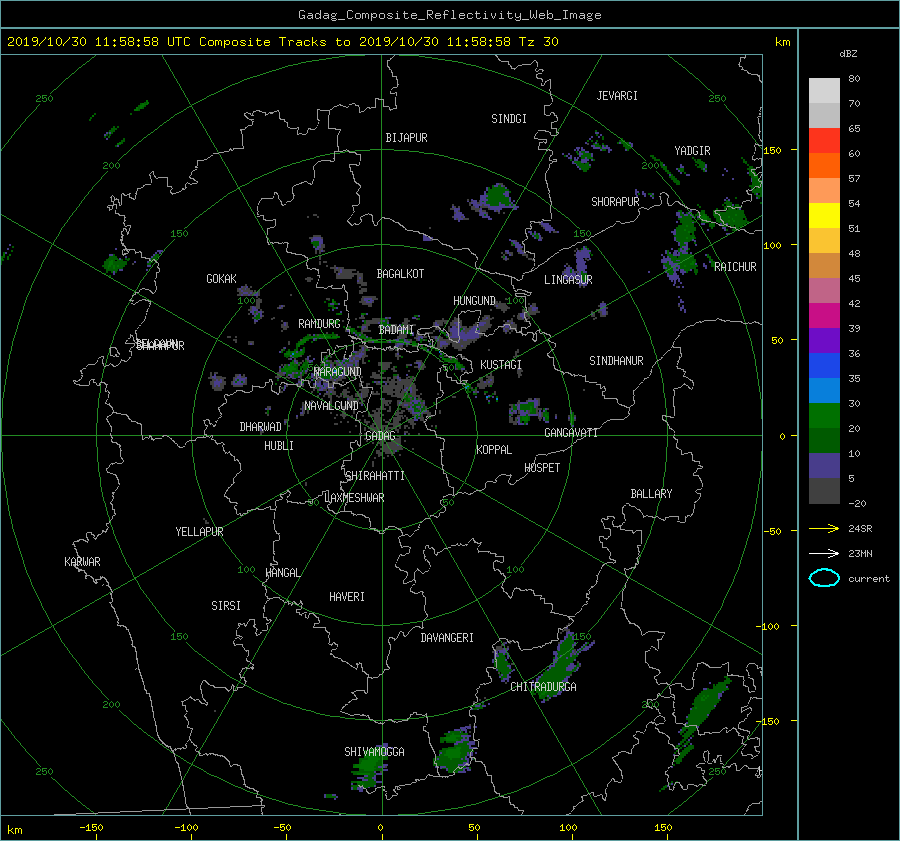Viewport: 900px width, 841px height.
Task: Click the DHARWAD city label
Action: click(261, 427)
